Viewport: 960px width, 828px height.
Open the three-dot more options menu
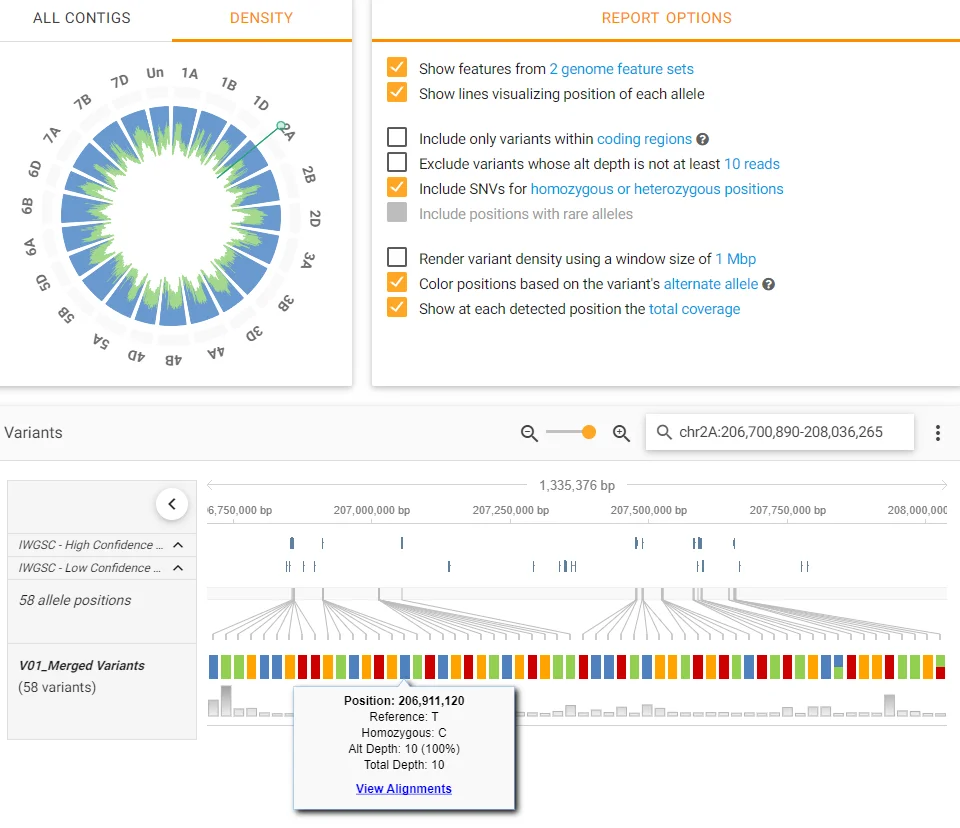tap(937, 433)
